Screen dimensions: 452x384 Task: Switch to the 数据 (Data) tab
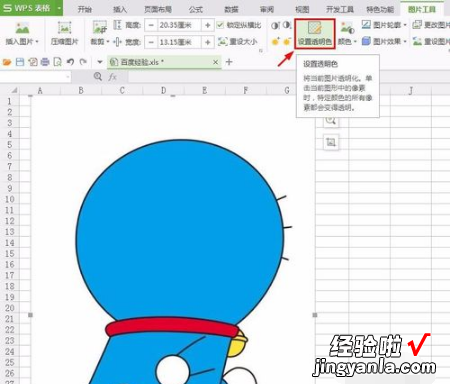tap(231, 9)
